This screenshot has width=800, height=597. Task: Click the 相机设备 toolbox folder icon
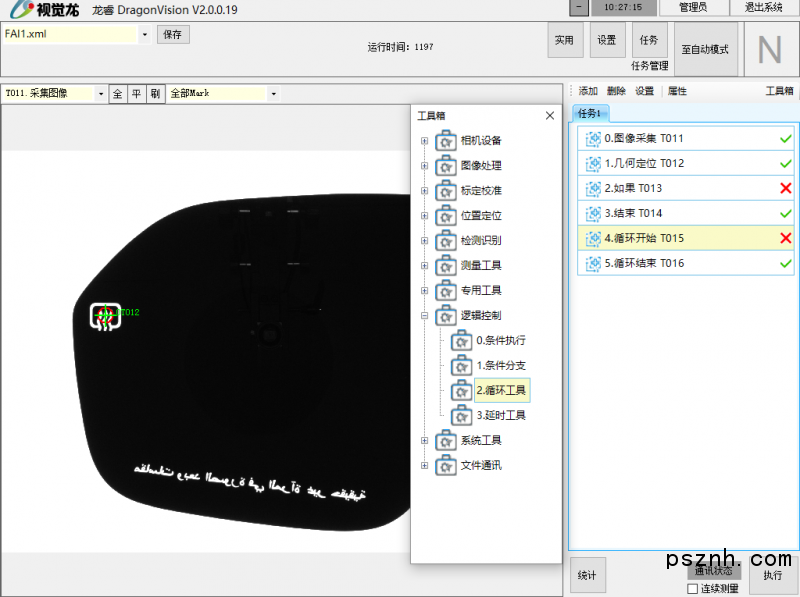tap(446, 141)
